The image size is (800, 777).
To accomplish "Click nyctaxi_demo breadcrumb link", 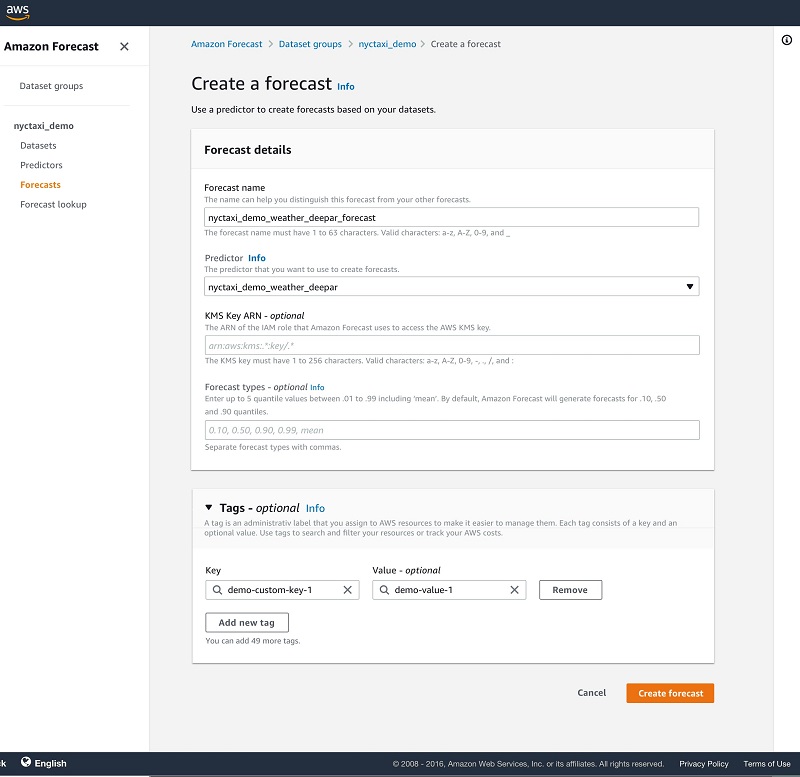I will pos(387,44).
